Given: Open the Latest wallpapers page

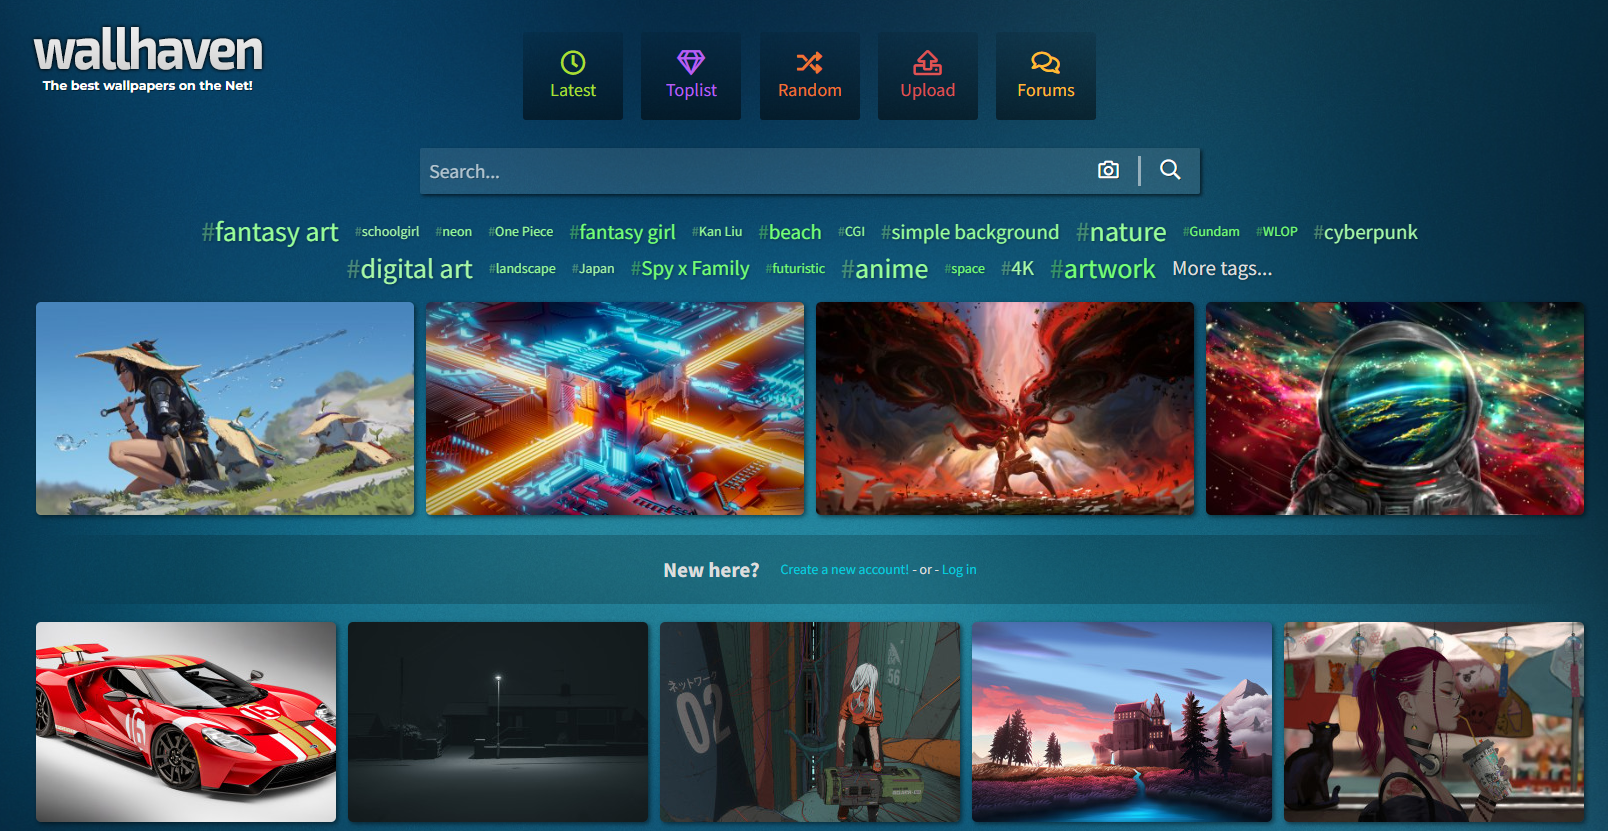Looking at the screenshot, I should click(573, 76).
